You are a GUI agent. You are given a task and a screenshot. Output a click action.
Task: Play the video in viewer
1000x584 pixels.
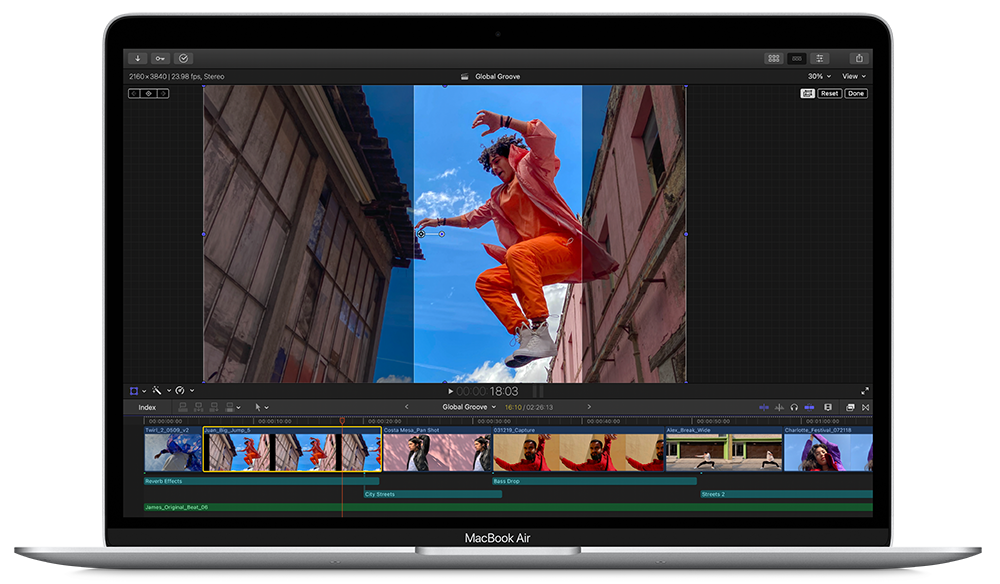pyautogui.click(x=450, y=391)
